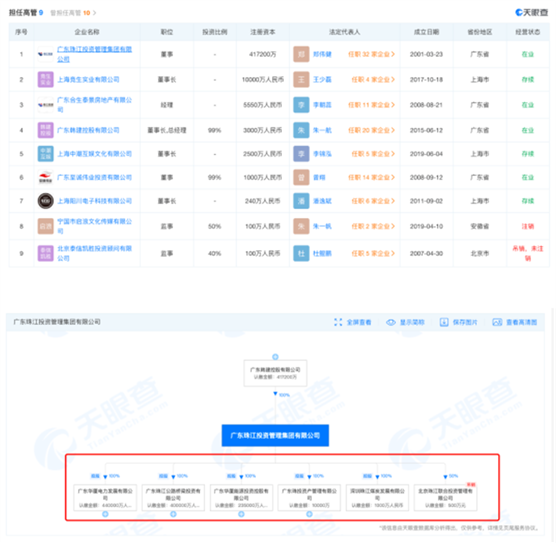Open the 任职 32 家企业 chevron link

coord(371,54)
